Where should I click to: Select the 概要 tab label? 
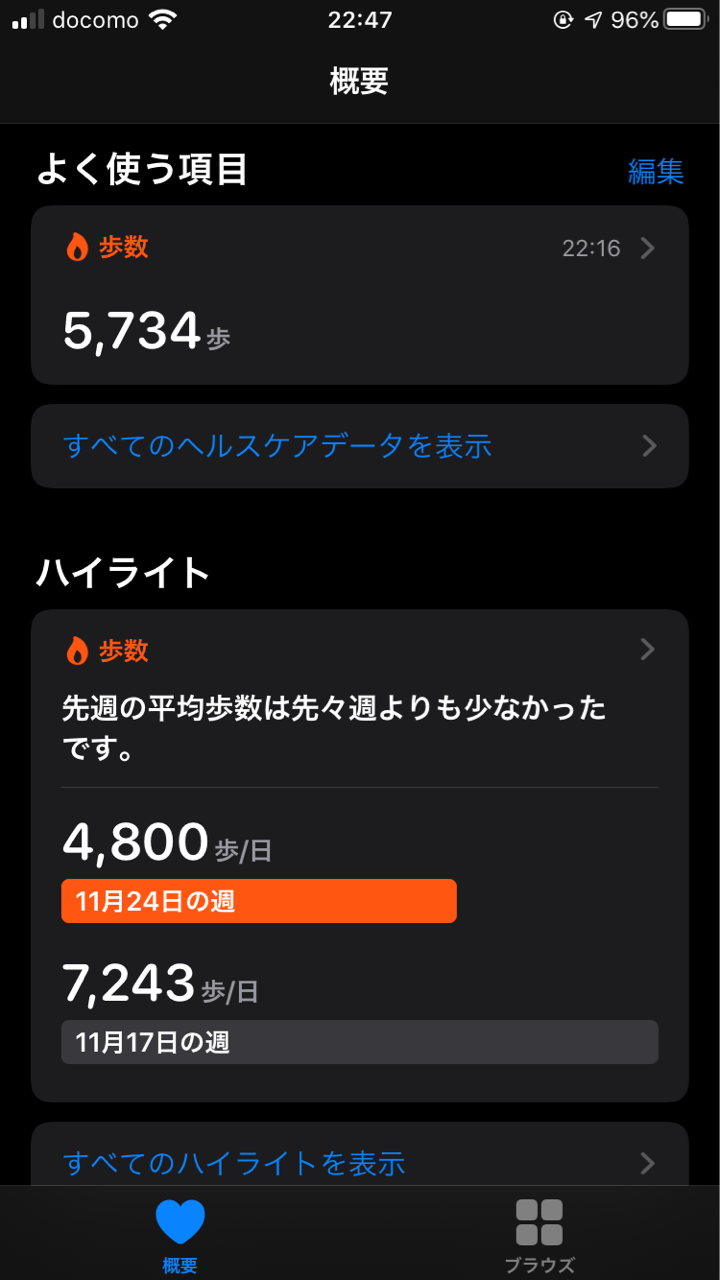[180, 1265]
